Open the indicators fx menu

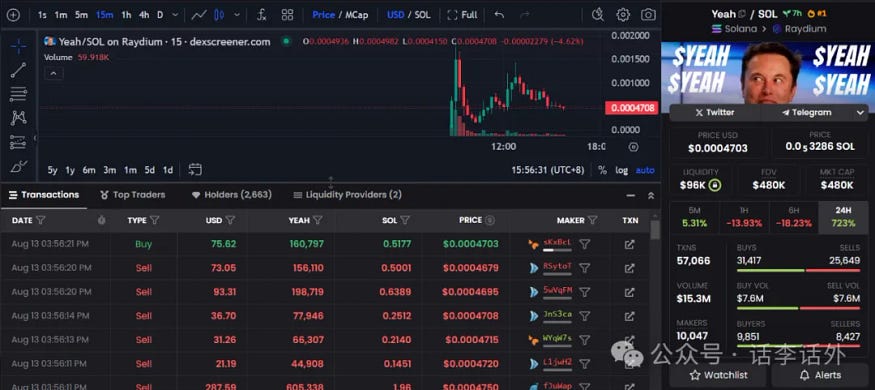click(262, 15)
